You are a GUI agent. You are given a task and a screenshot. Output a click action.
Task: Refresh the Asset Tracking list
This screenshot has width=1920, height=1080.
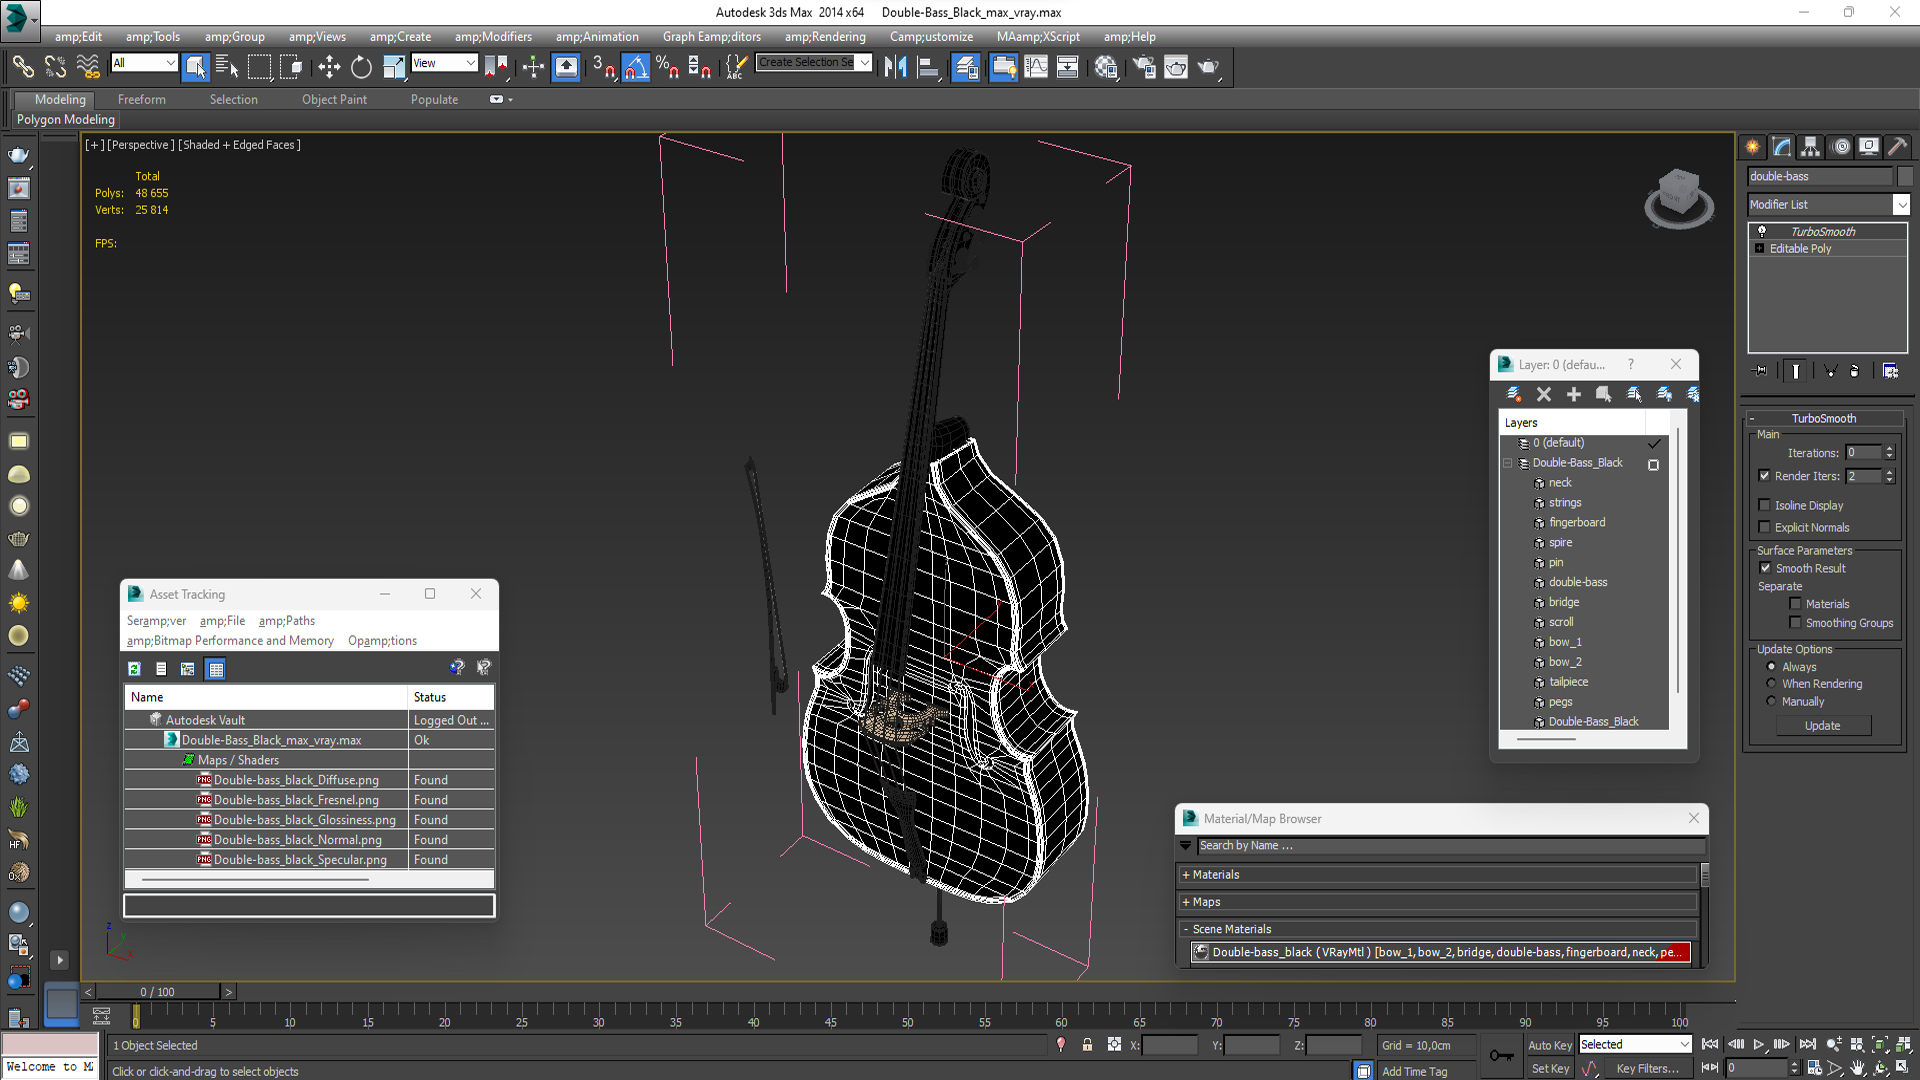(x=134, y=669)
